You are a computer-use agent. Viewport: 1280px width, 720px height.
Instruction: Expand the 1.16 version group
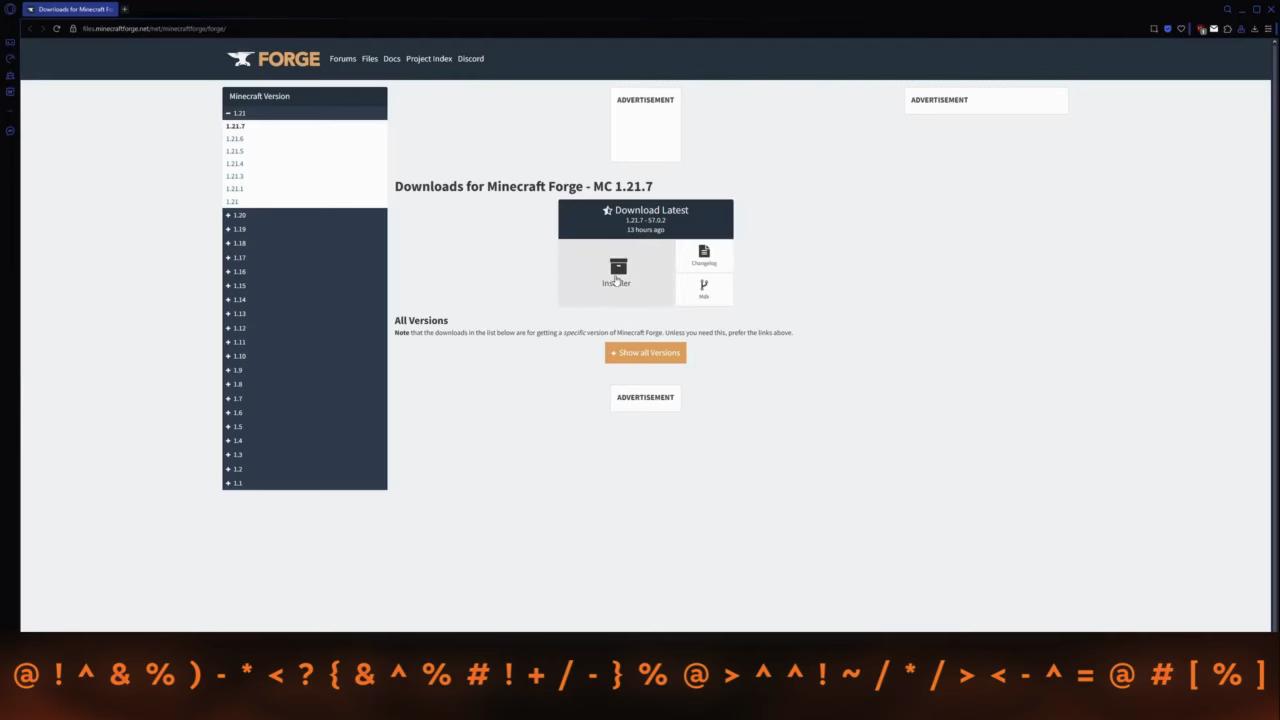click(236, 272)
